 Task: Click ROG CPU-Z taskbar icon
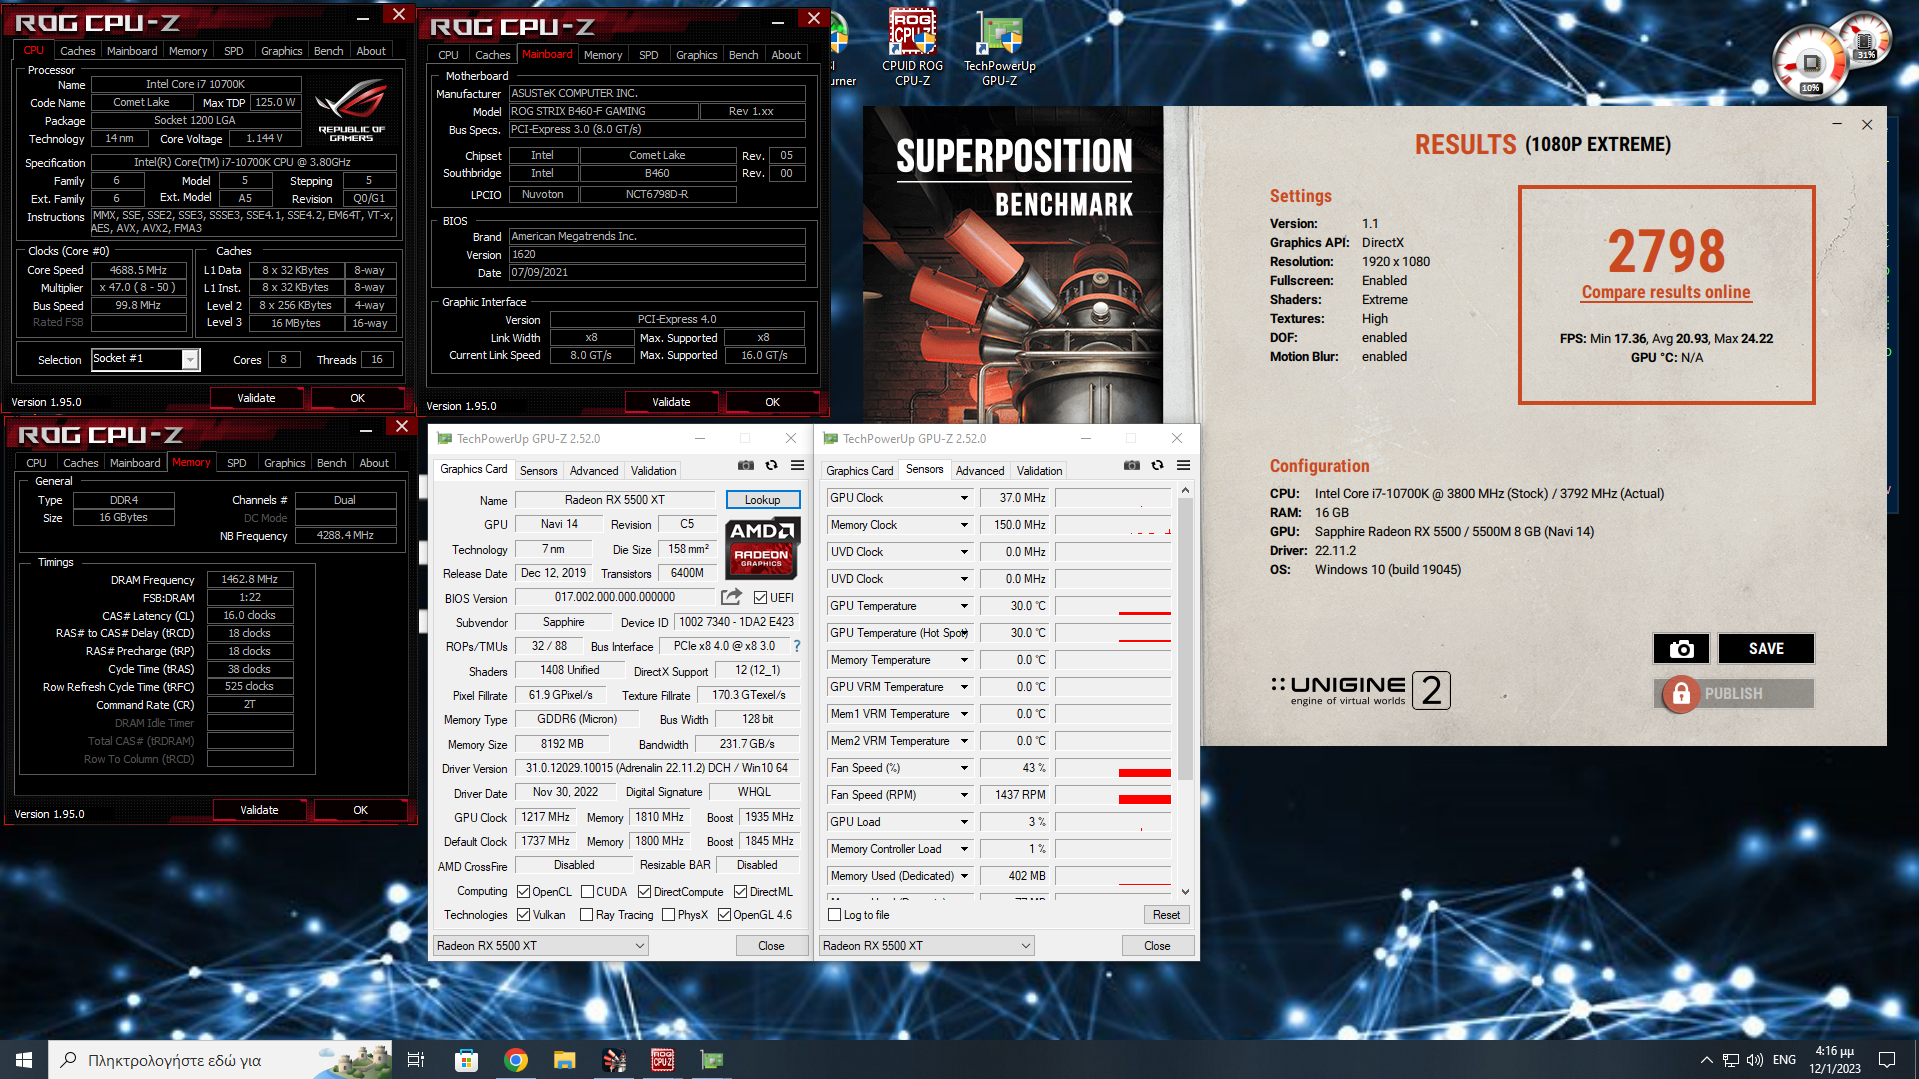pyautogui.click(x=662, y=1060)
